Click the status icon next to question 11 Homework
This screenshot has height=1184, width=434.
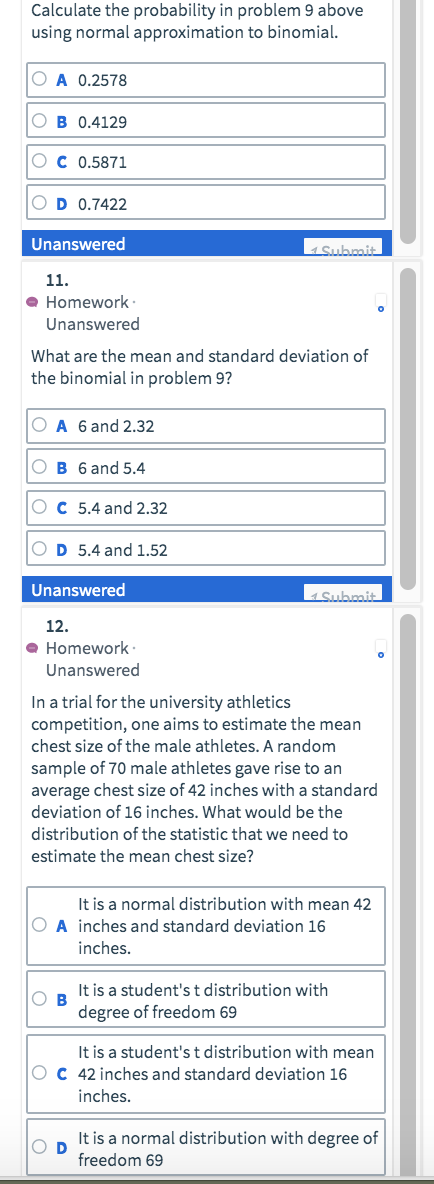point(32,303)
